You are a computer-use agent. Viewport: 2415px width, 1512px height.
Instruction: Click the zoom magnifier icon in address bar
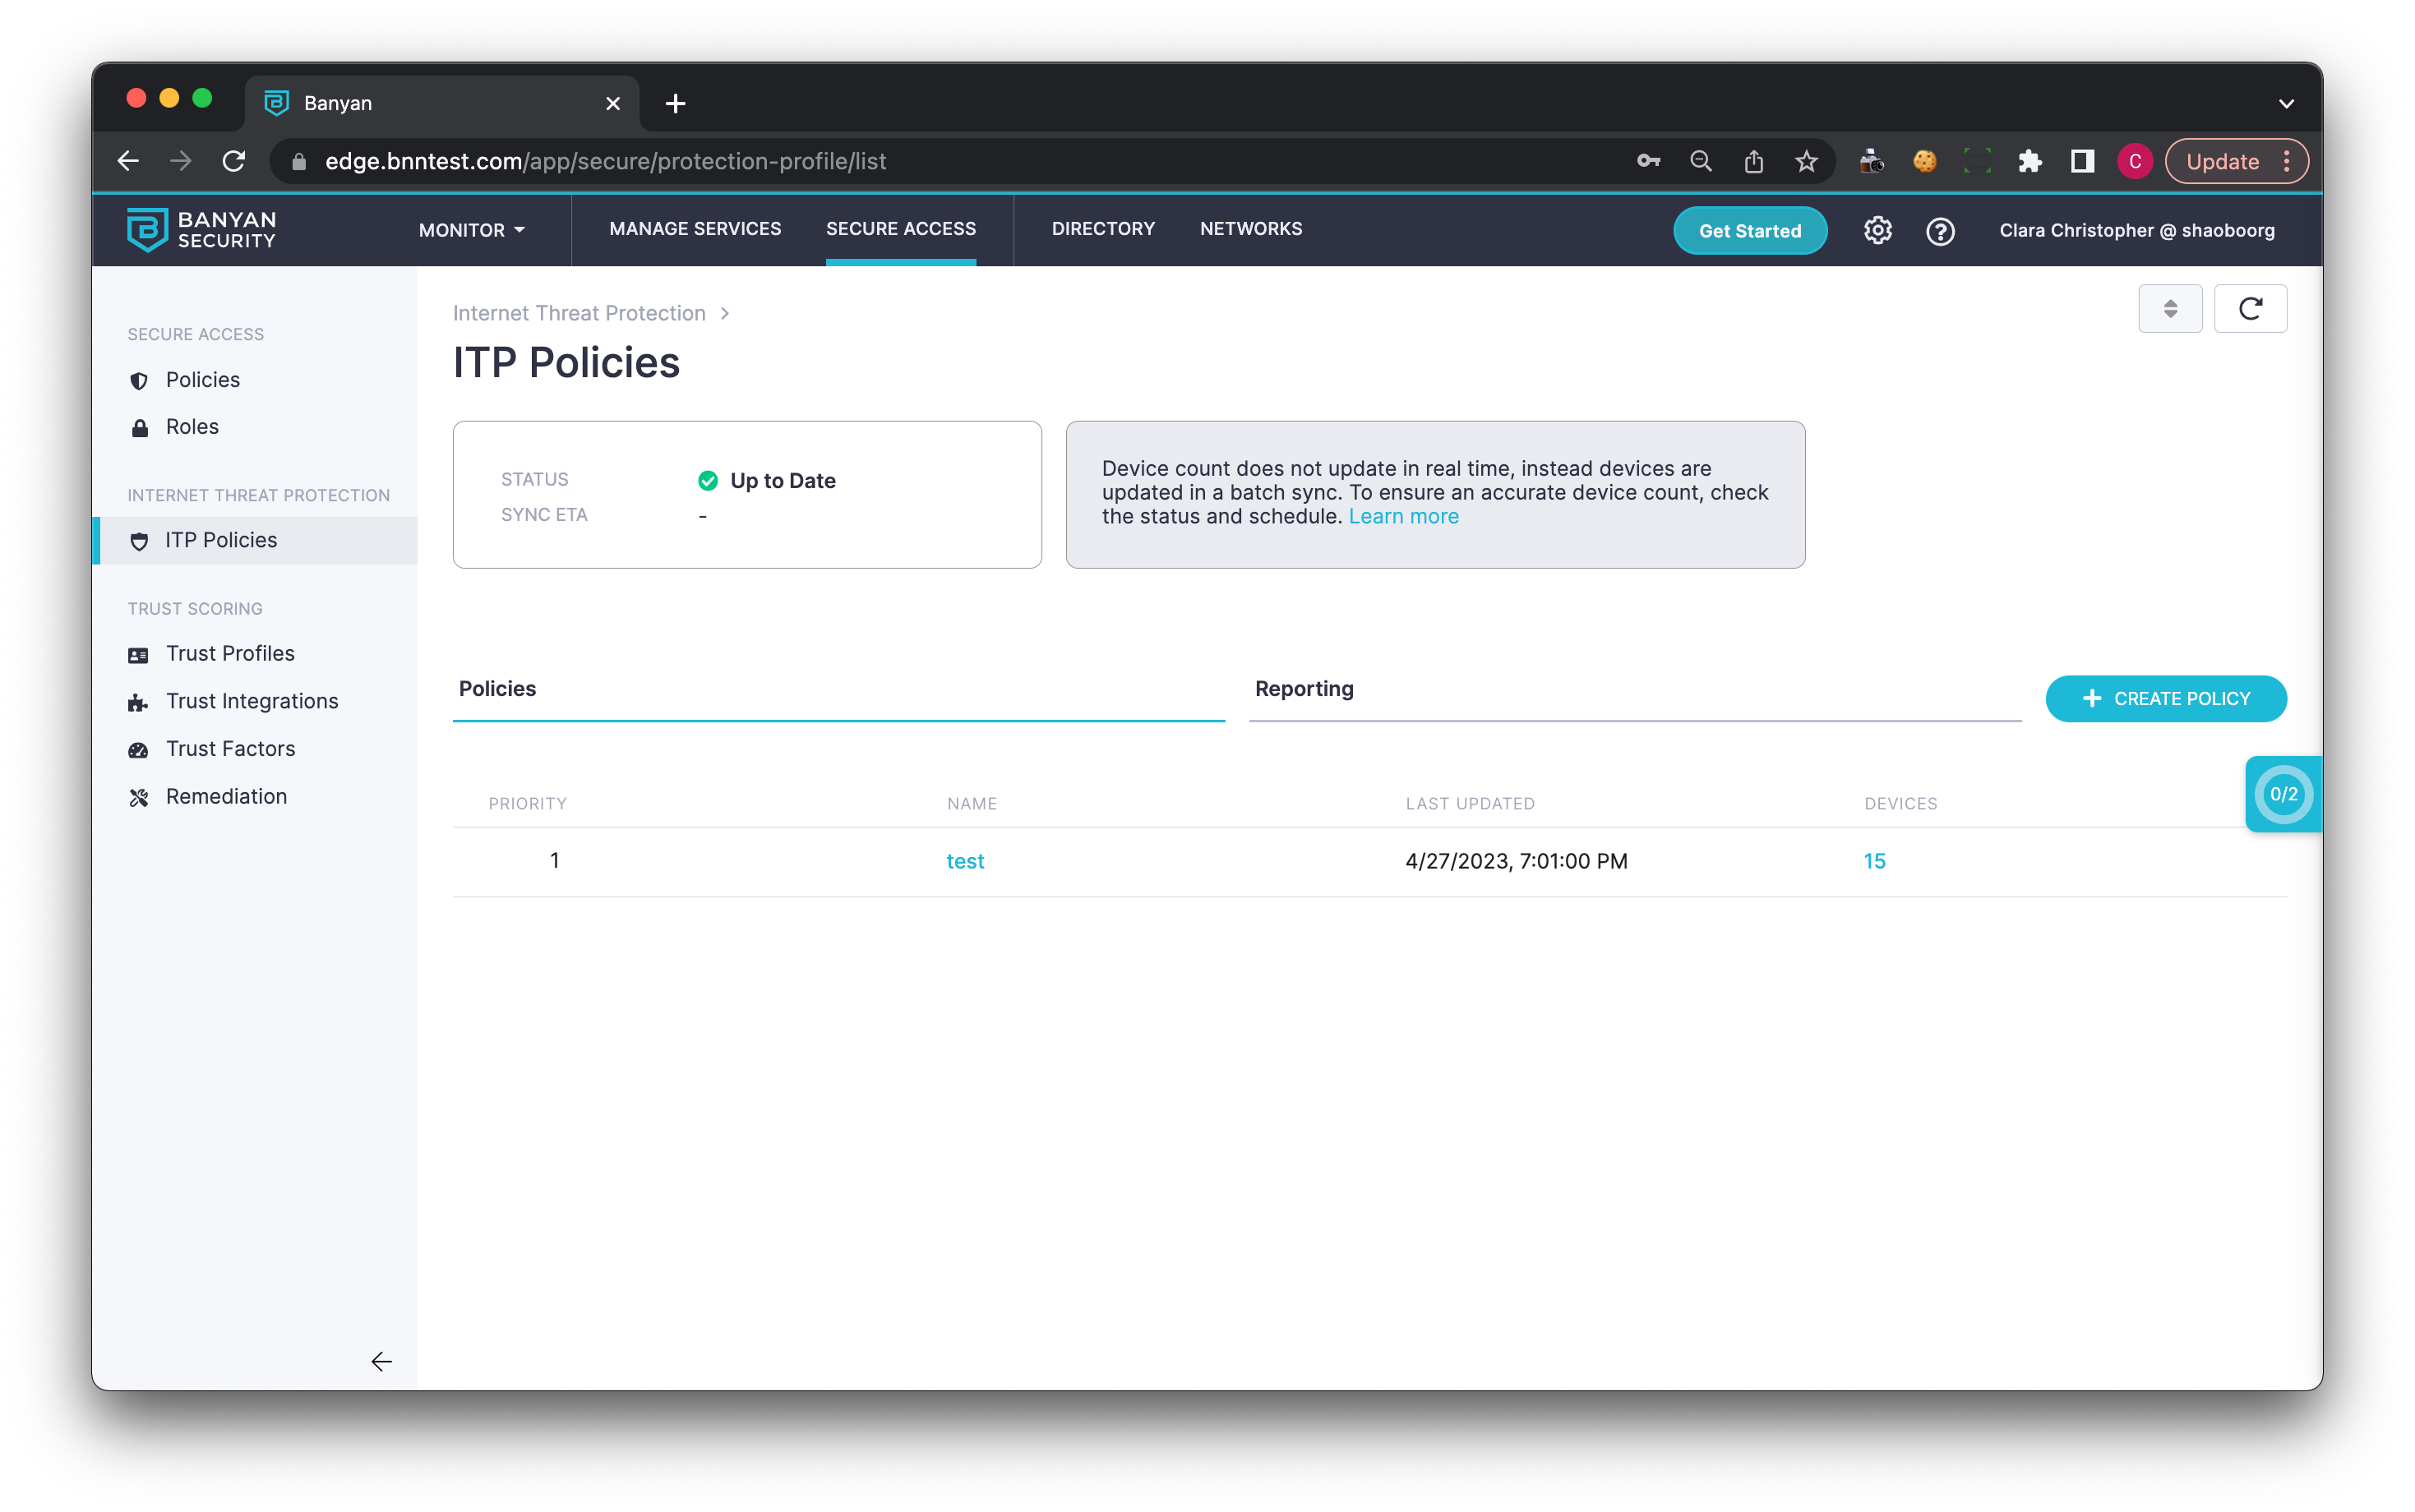[1701, 161]
